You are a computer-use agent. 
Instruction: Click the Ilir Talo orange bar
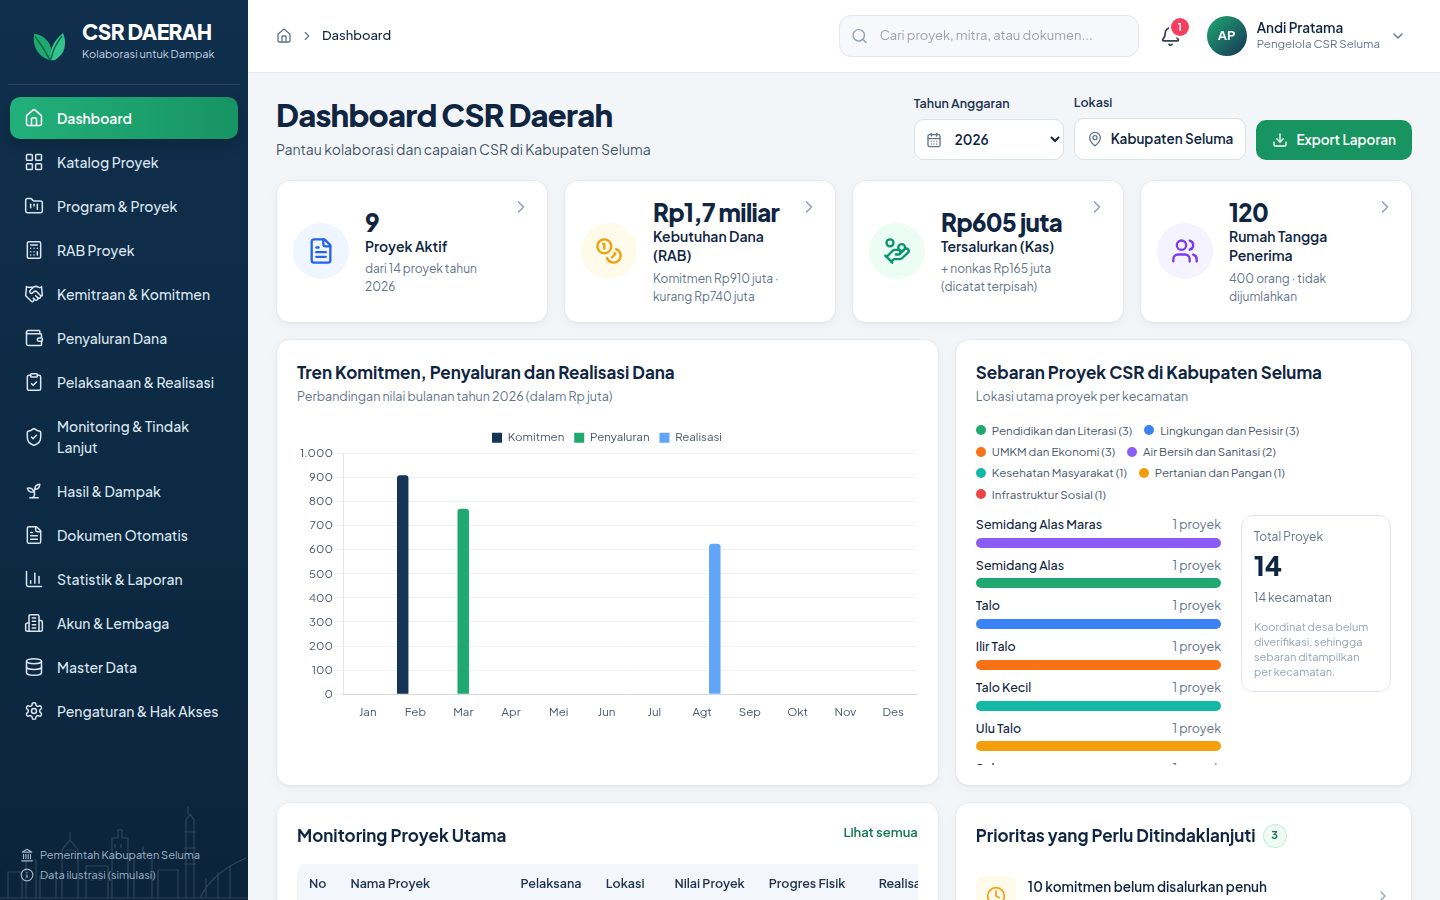(x=1098, y=665)
